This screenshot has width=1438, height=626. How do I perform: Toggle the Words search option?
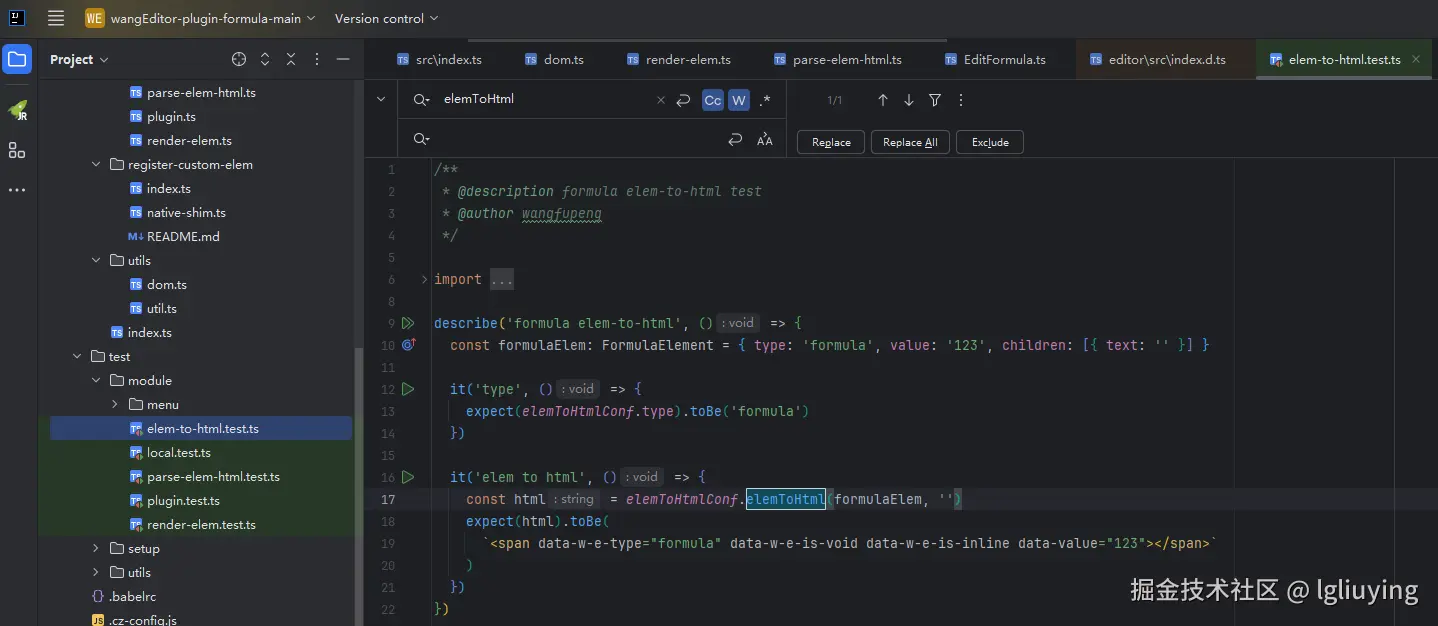click(738, 100)
